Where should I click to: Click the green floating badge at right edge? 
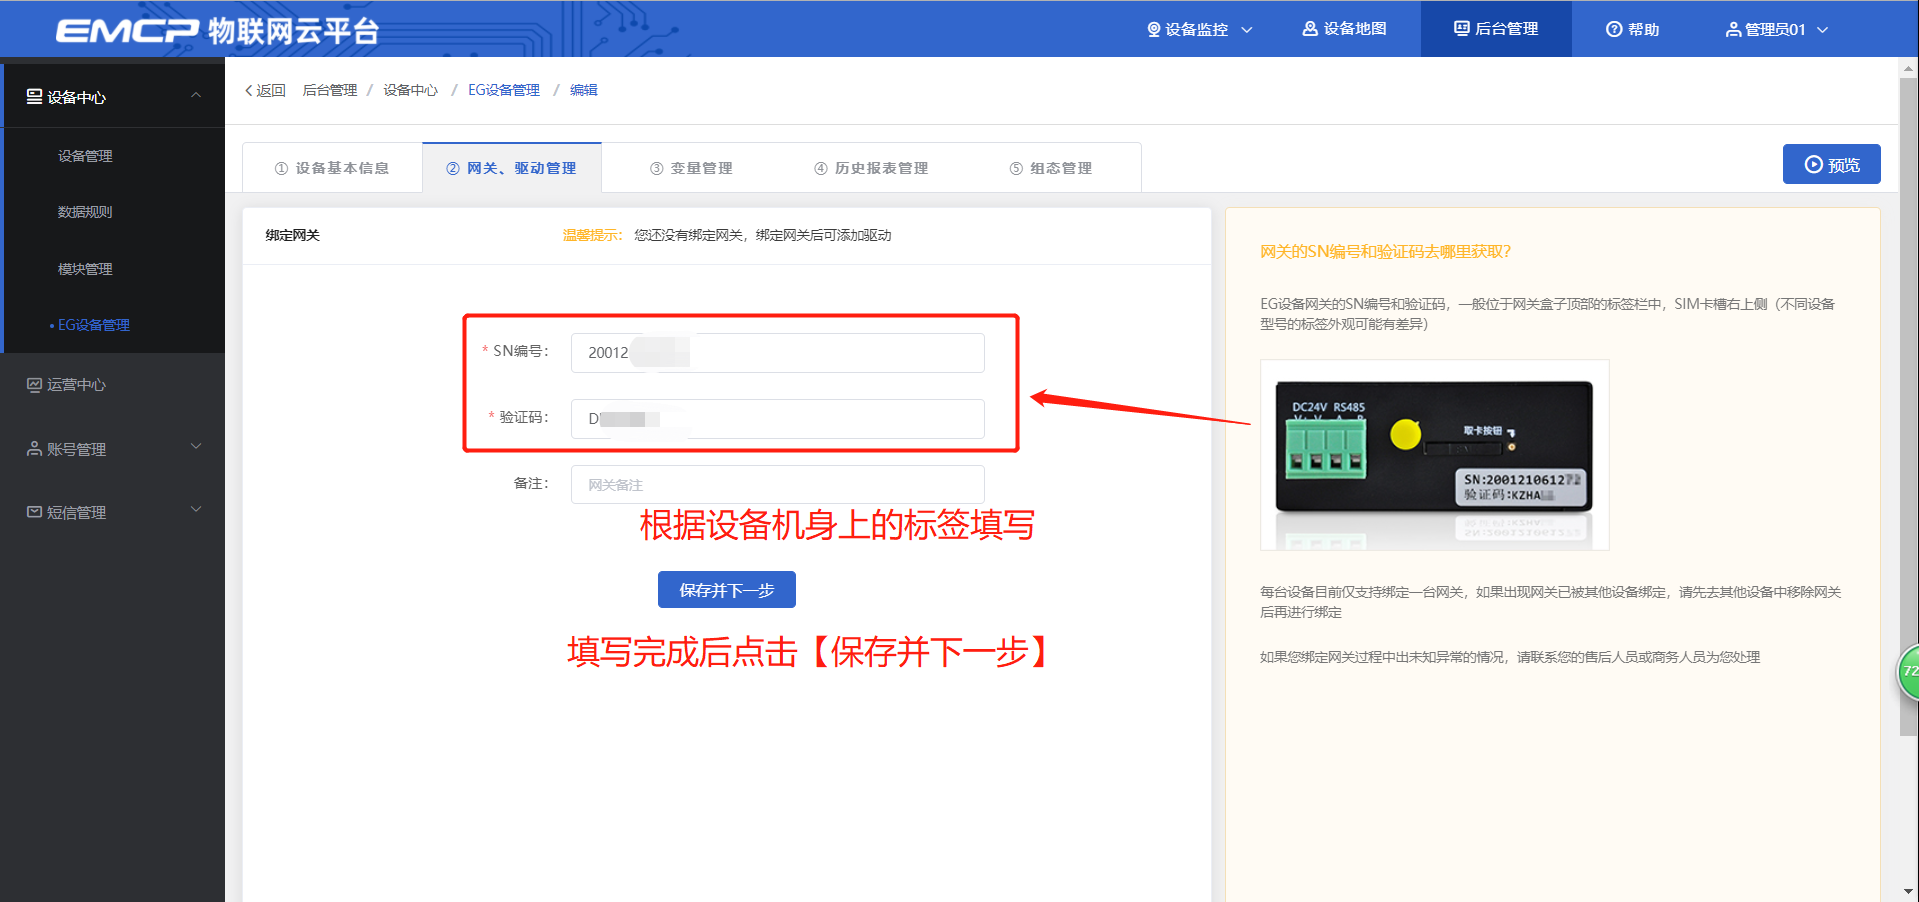(x=1908, y=672)
